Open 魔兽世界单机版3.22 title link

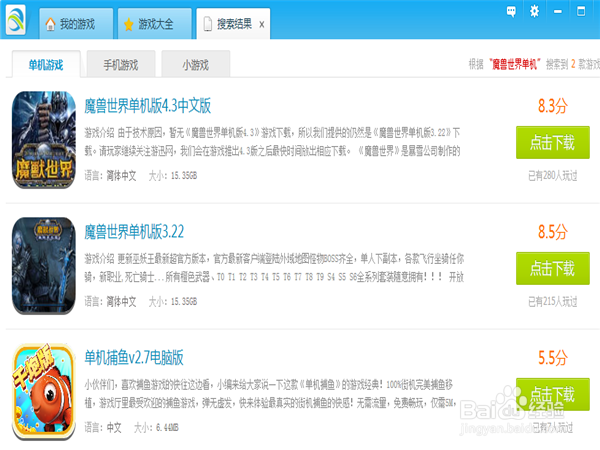[134, 232]
